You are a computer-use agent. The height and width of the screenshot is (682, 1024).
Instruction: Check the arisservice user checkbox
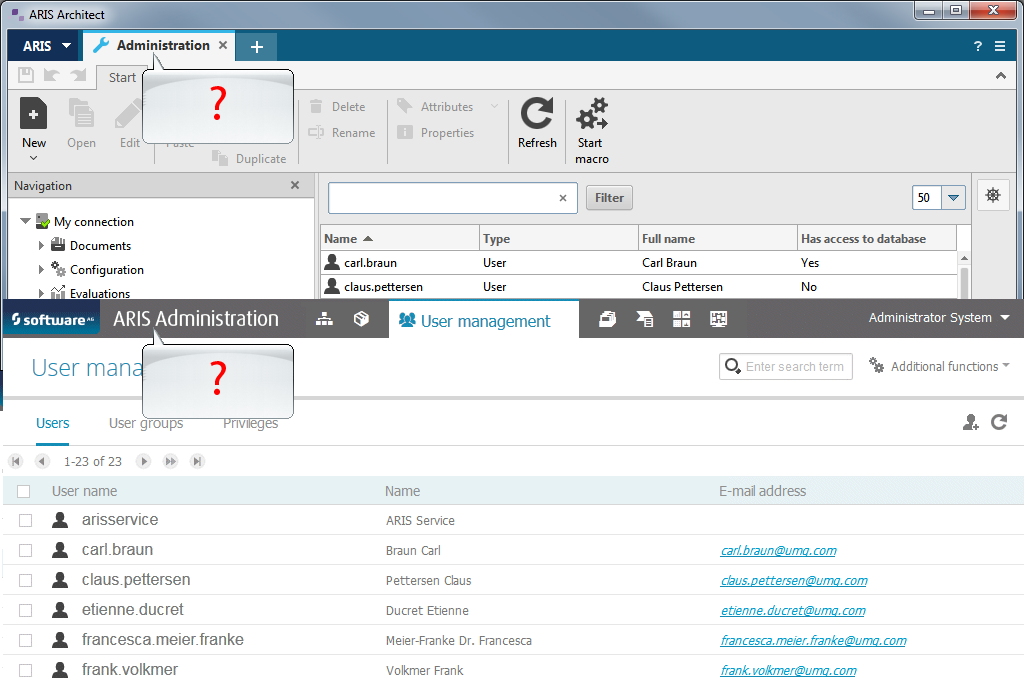click(25, 520)
